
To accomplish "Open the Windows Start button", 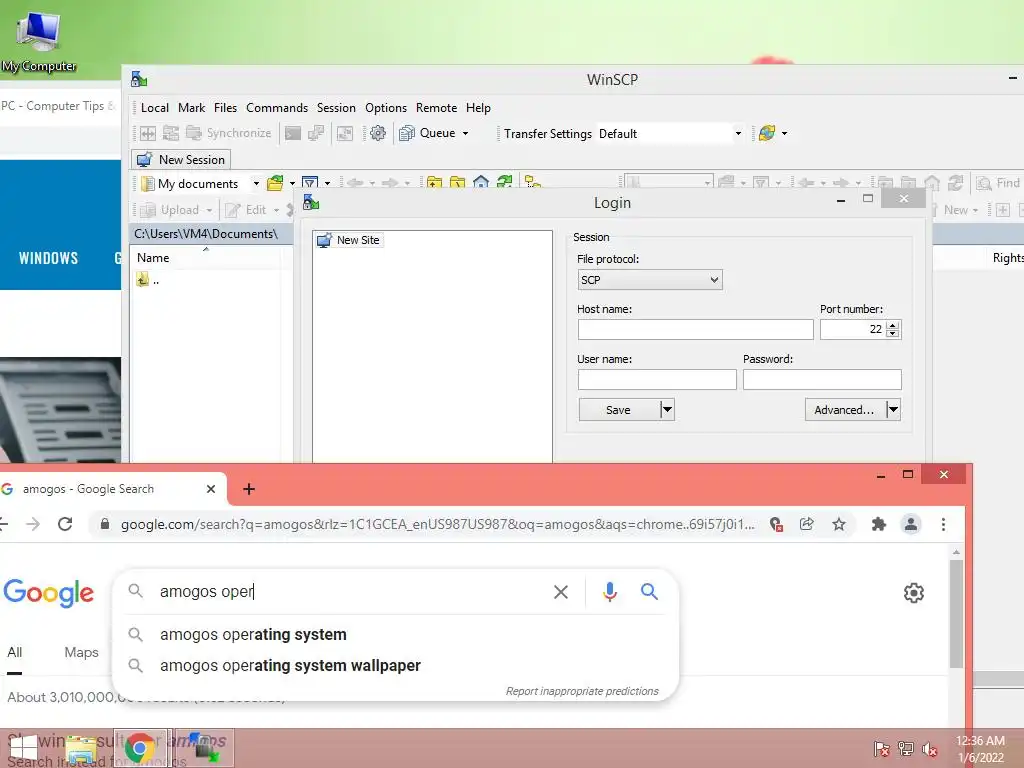I will (24, 748).
